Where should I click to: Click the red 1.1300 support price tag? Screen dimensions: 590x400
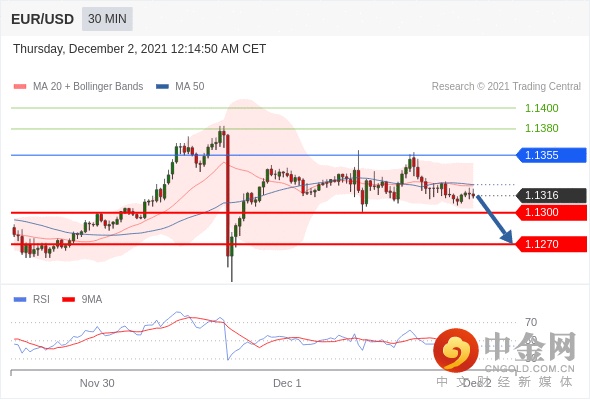551,213
